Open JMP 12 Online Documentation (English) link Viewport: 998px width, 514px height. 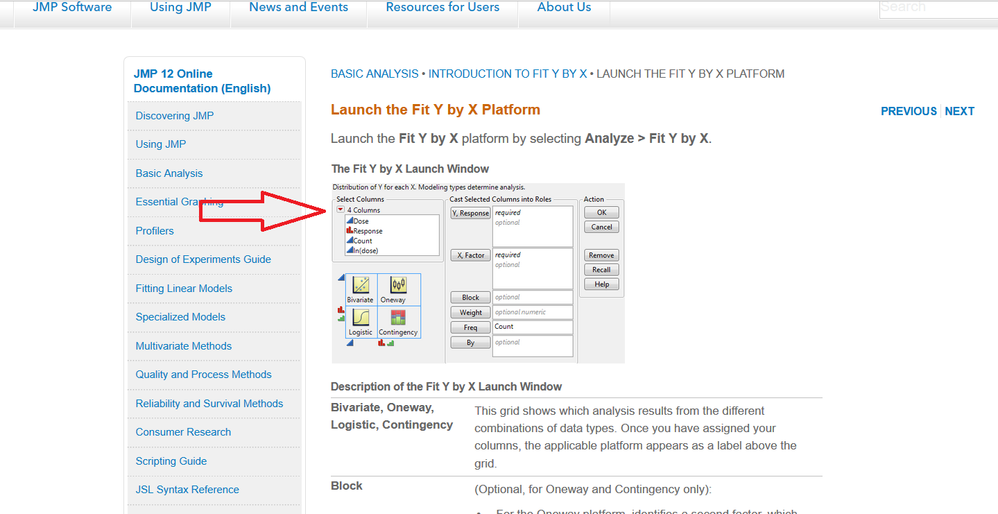202,81
